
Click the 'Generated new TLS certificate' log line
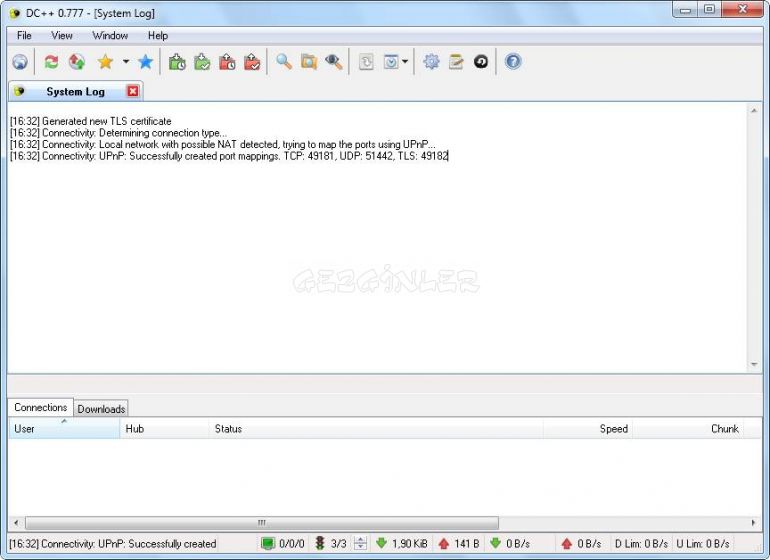[91, 121]
